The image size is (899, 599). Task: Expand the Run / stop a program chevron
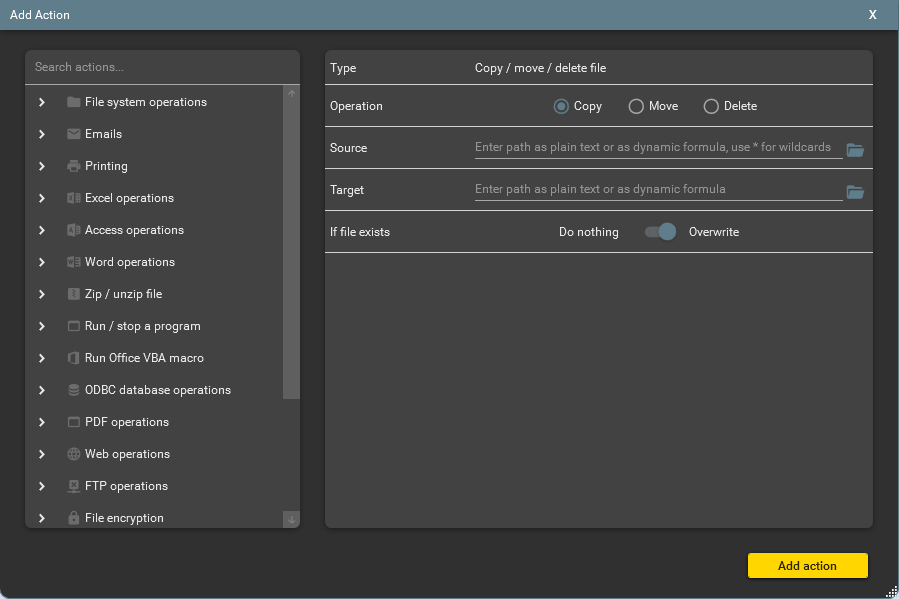[42, 326]
